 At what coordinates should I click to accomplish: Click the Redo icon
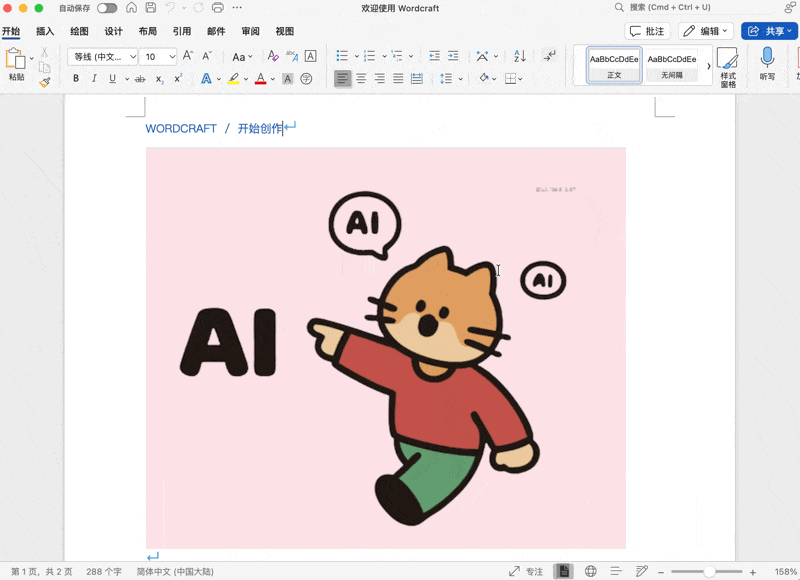(x=198, y=8)
